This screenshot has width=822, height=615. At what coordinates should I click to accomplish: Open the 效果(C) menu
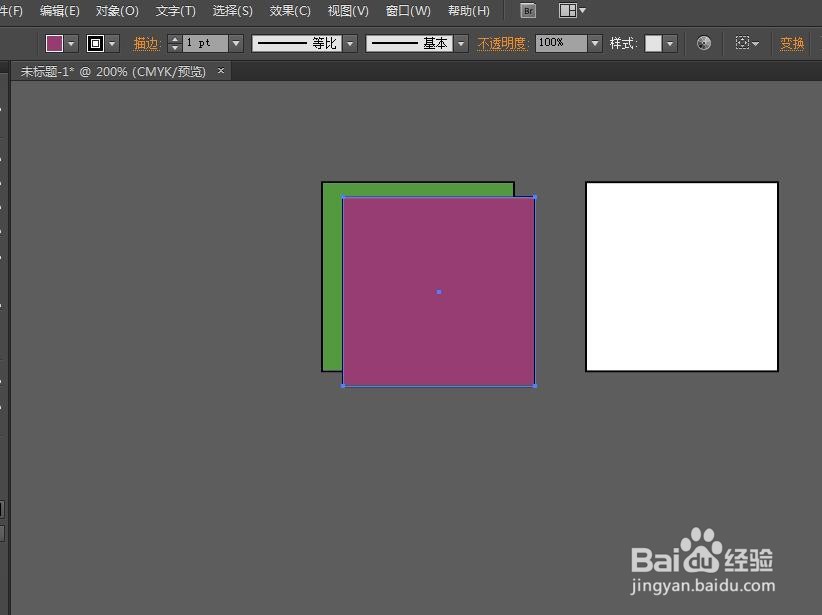[x=290, y=10]
